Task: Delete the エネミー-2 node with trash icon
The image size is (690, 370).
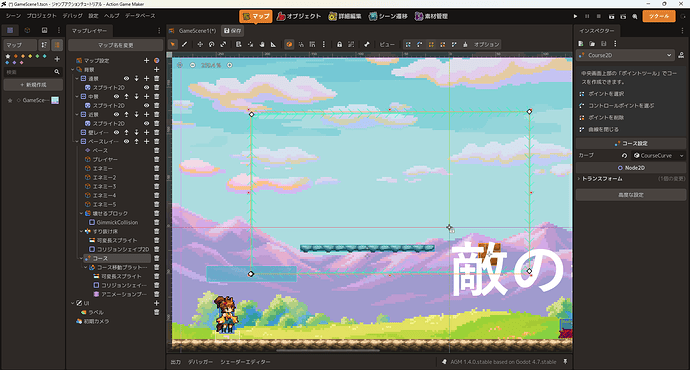Action: click(156, 177)
